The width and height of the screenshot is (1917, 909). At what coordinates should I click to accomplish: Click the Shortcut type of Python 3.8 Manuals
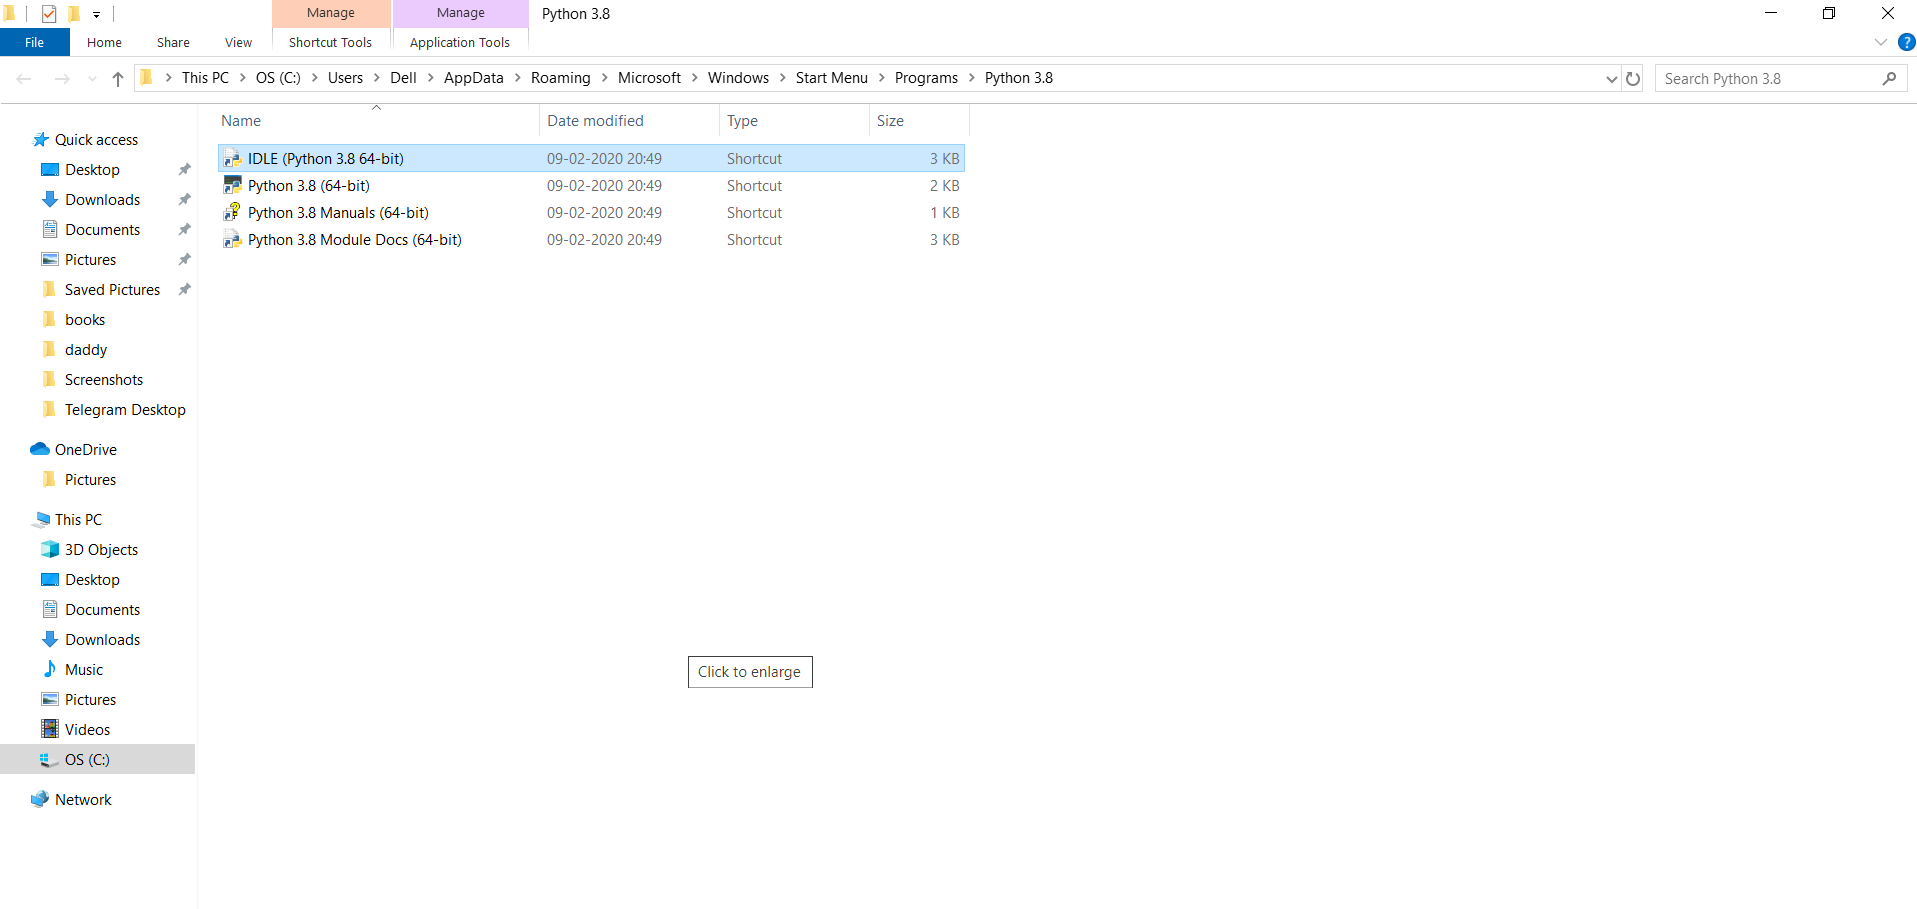point(754,213)
